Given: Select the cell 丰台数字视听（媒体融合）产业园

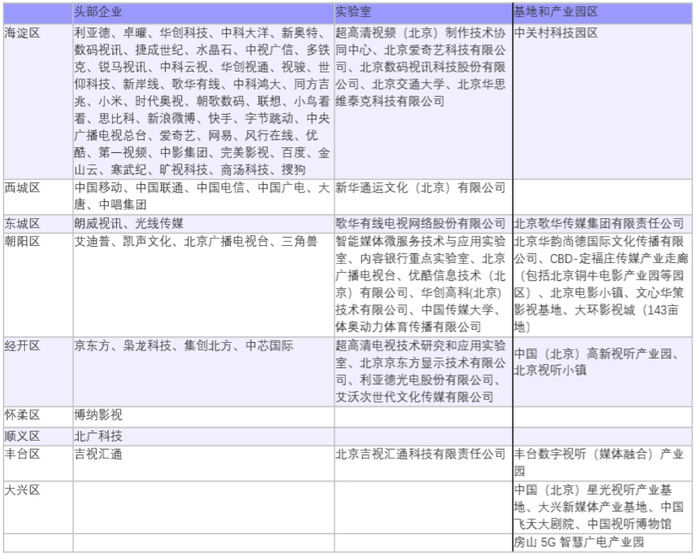Looking at the screenshot, I should [x=603, y=463].
